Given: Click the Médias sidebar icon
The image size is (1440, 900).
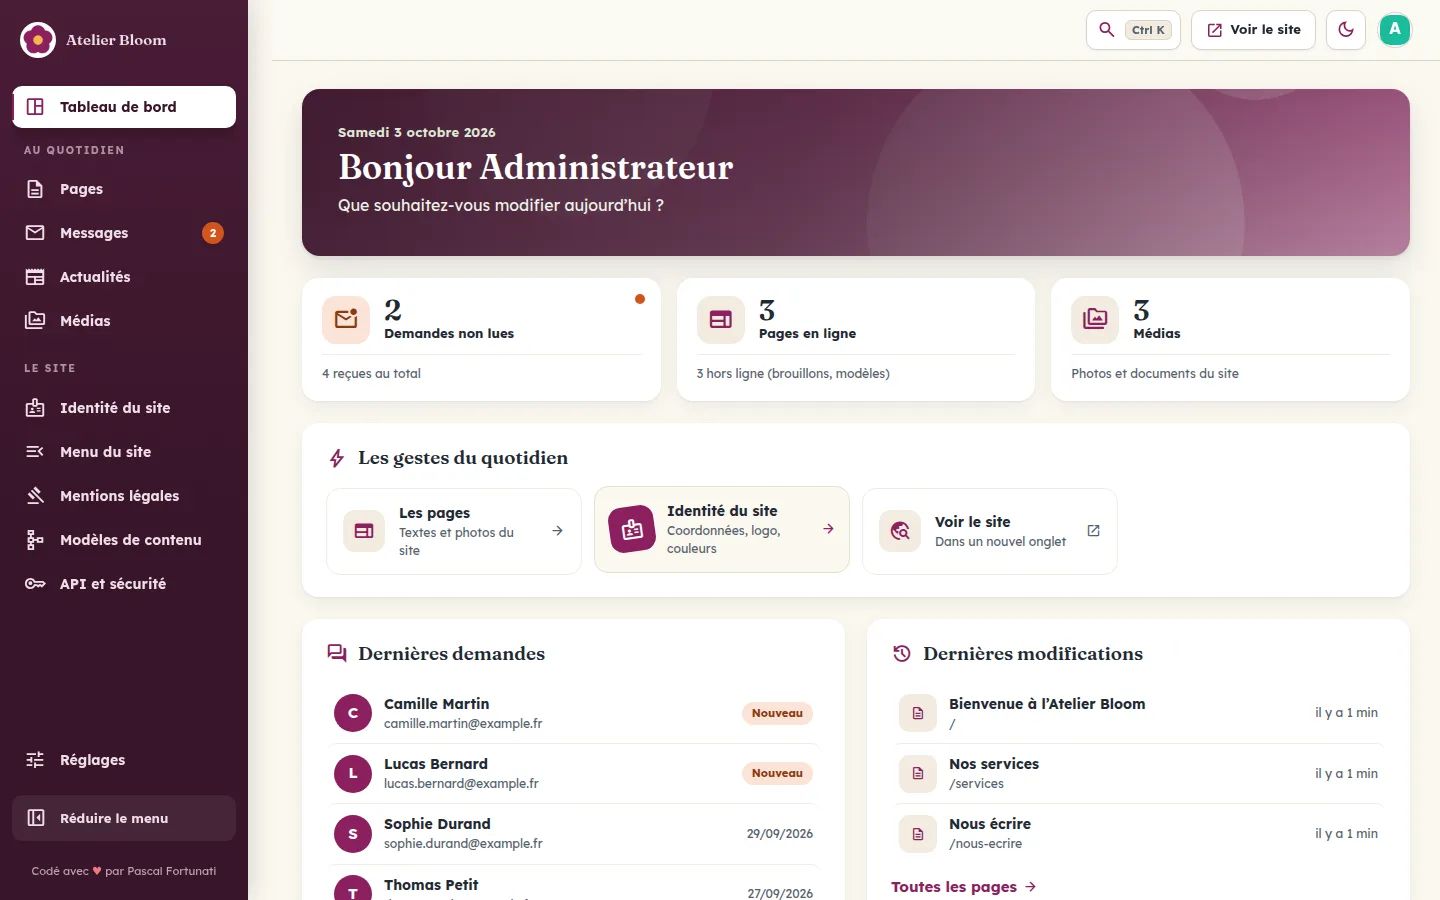Looking at the screenshot, I should coord(35,321).
